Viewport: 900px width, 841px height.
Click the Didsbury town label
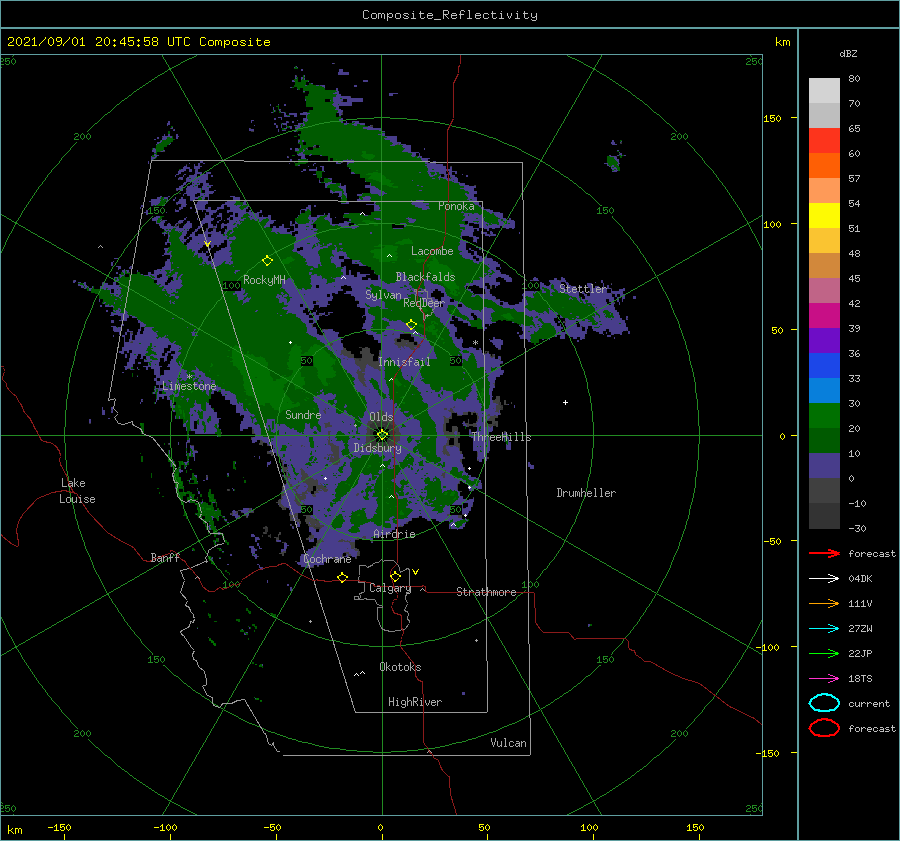tap(377, 448)
